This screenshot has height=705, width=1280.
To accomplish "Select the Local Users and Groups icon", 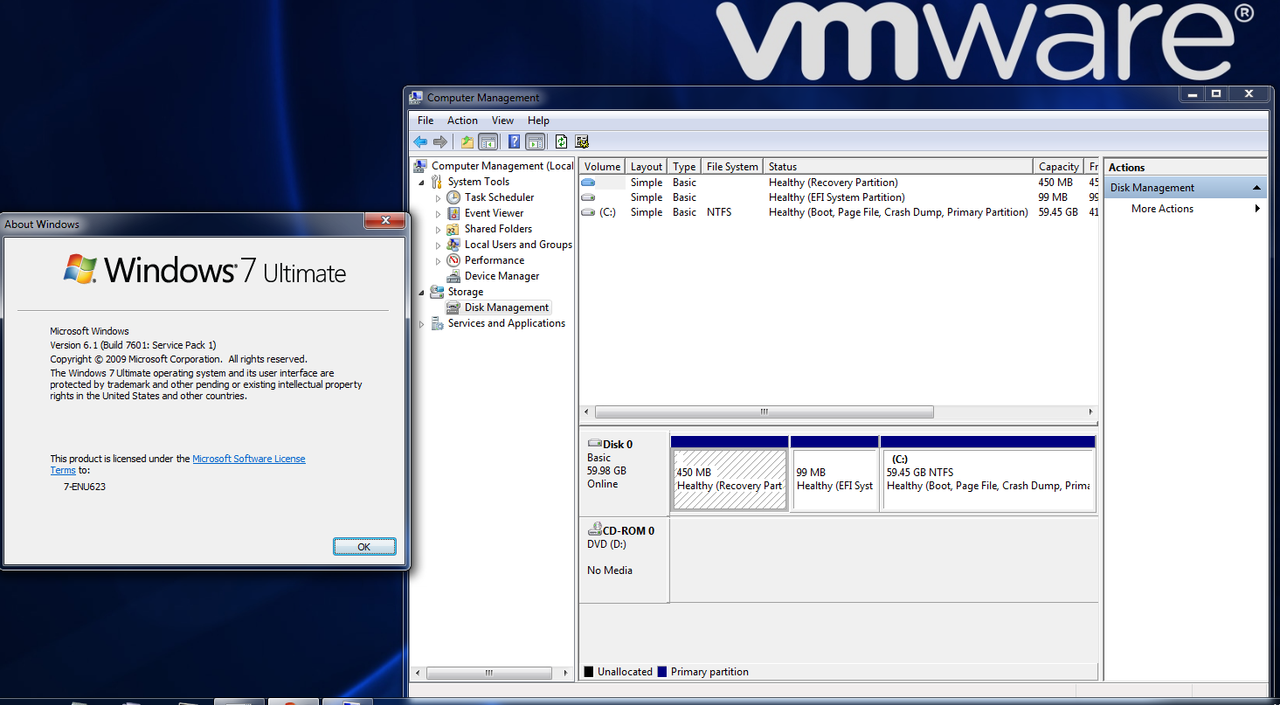I will click(454, 244).
